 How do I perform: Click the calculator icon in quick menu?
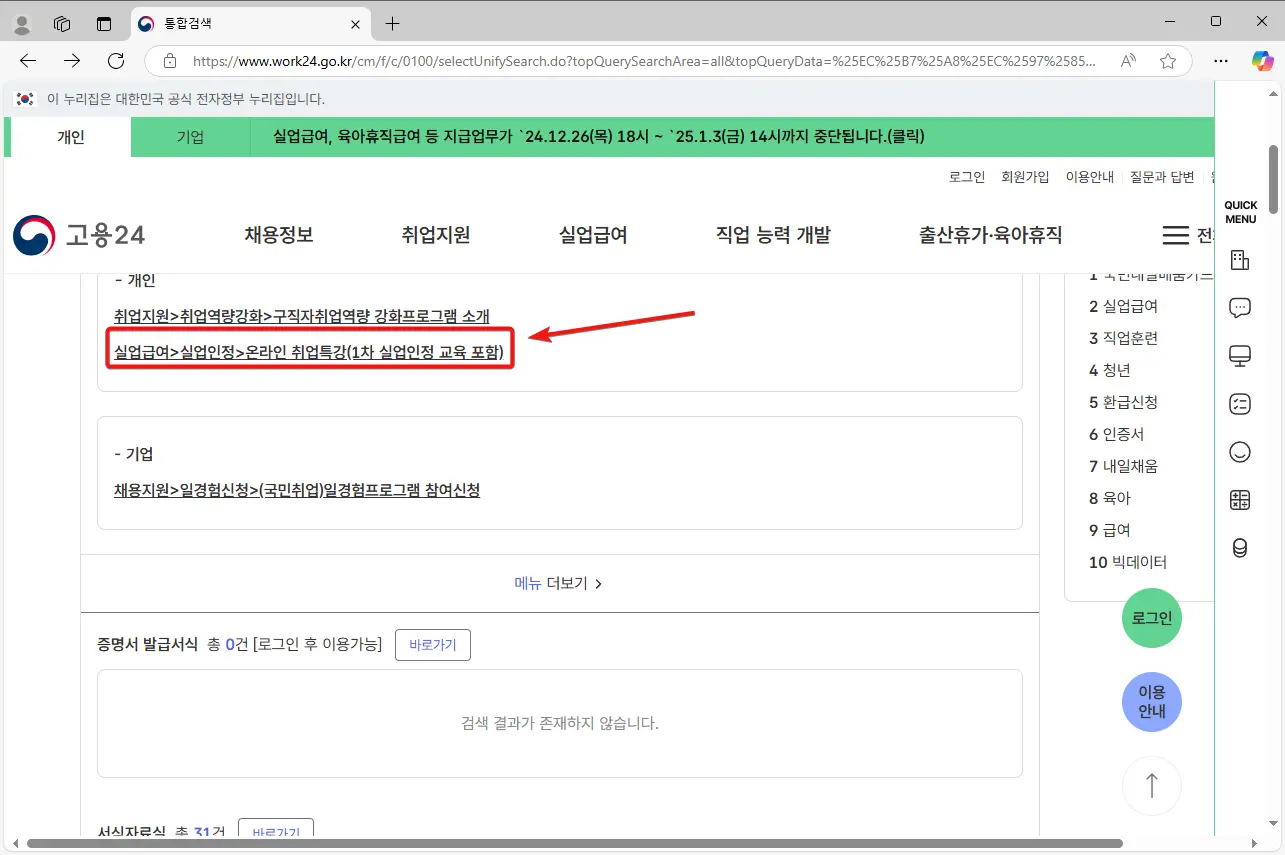coord(1240,500)
